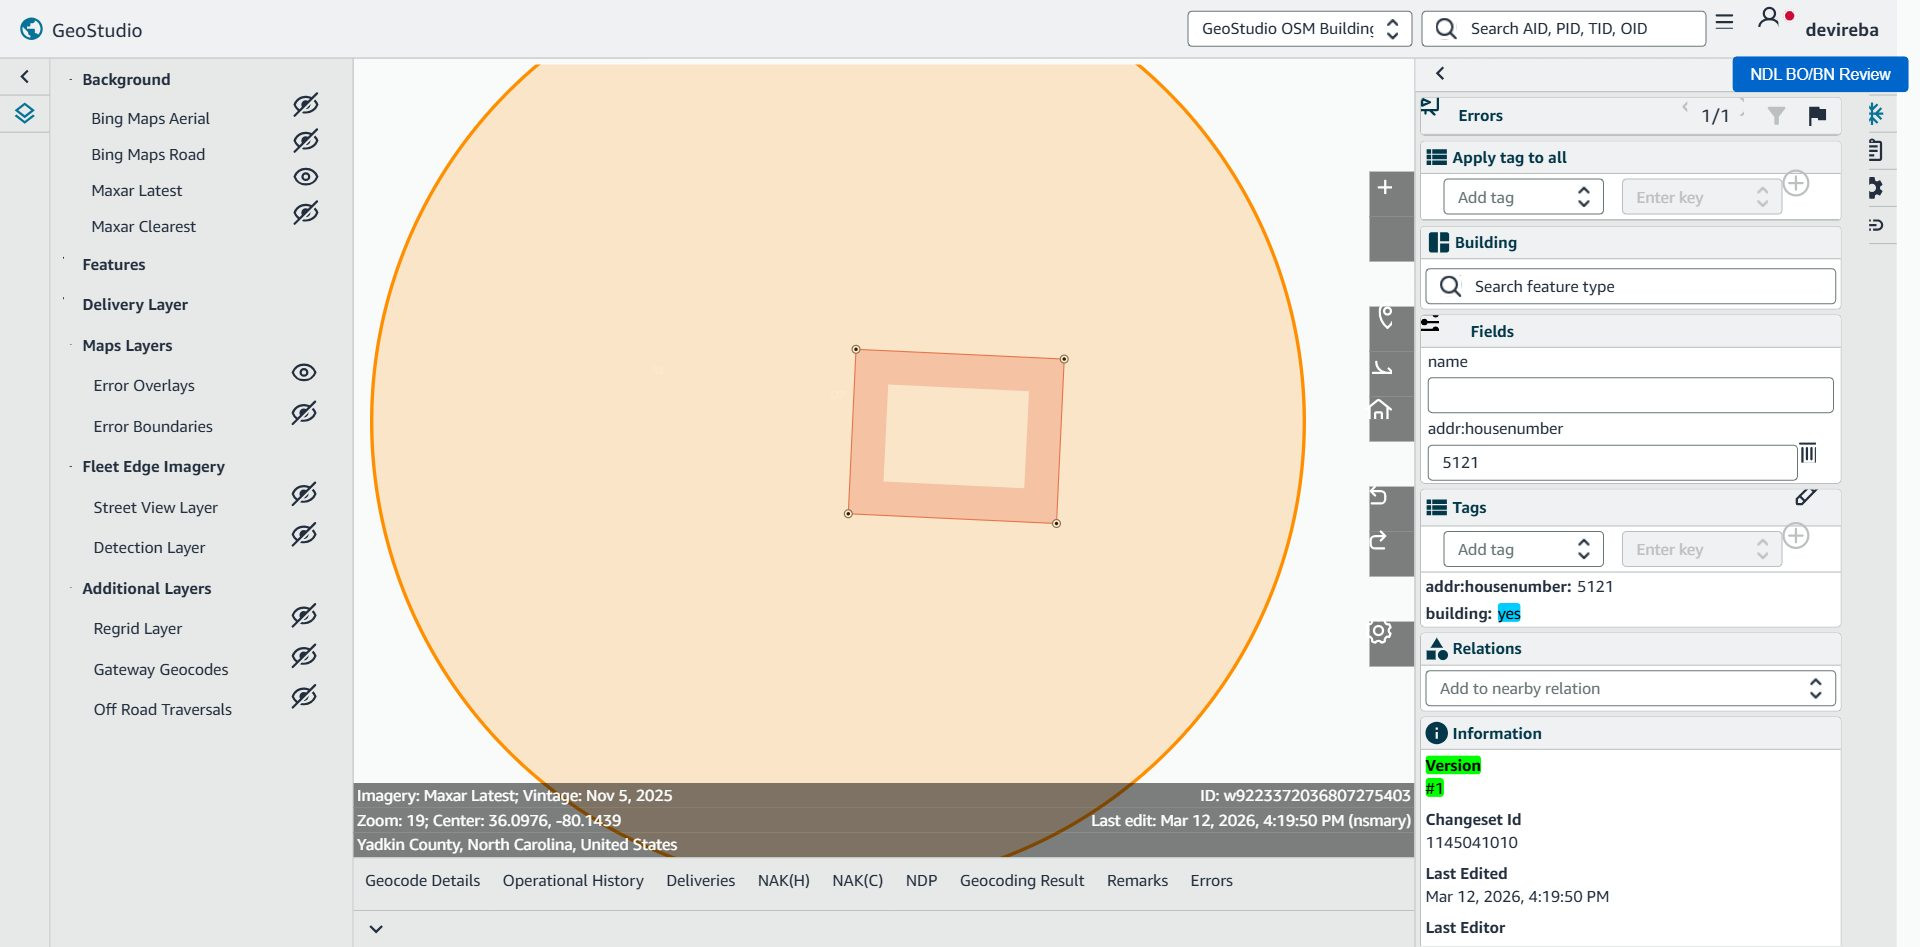Open the GeoStudio OSM Building dropdown

coord(1299,29)
